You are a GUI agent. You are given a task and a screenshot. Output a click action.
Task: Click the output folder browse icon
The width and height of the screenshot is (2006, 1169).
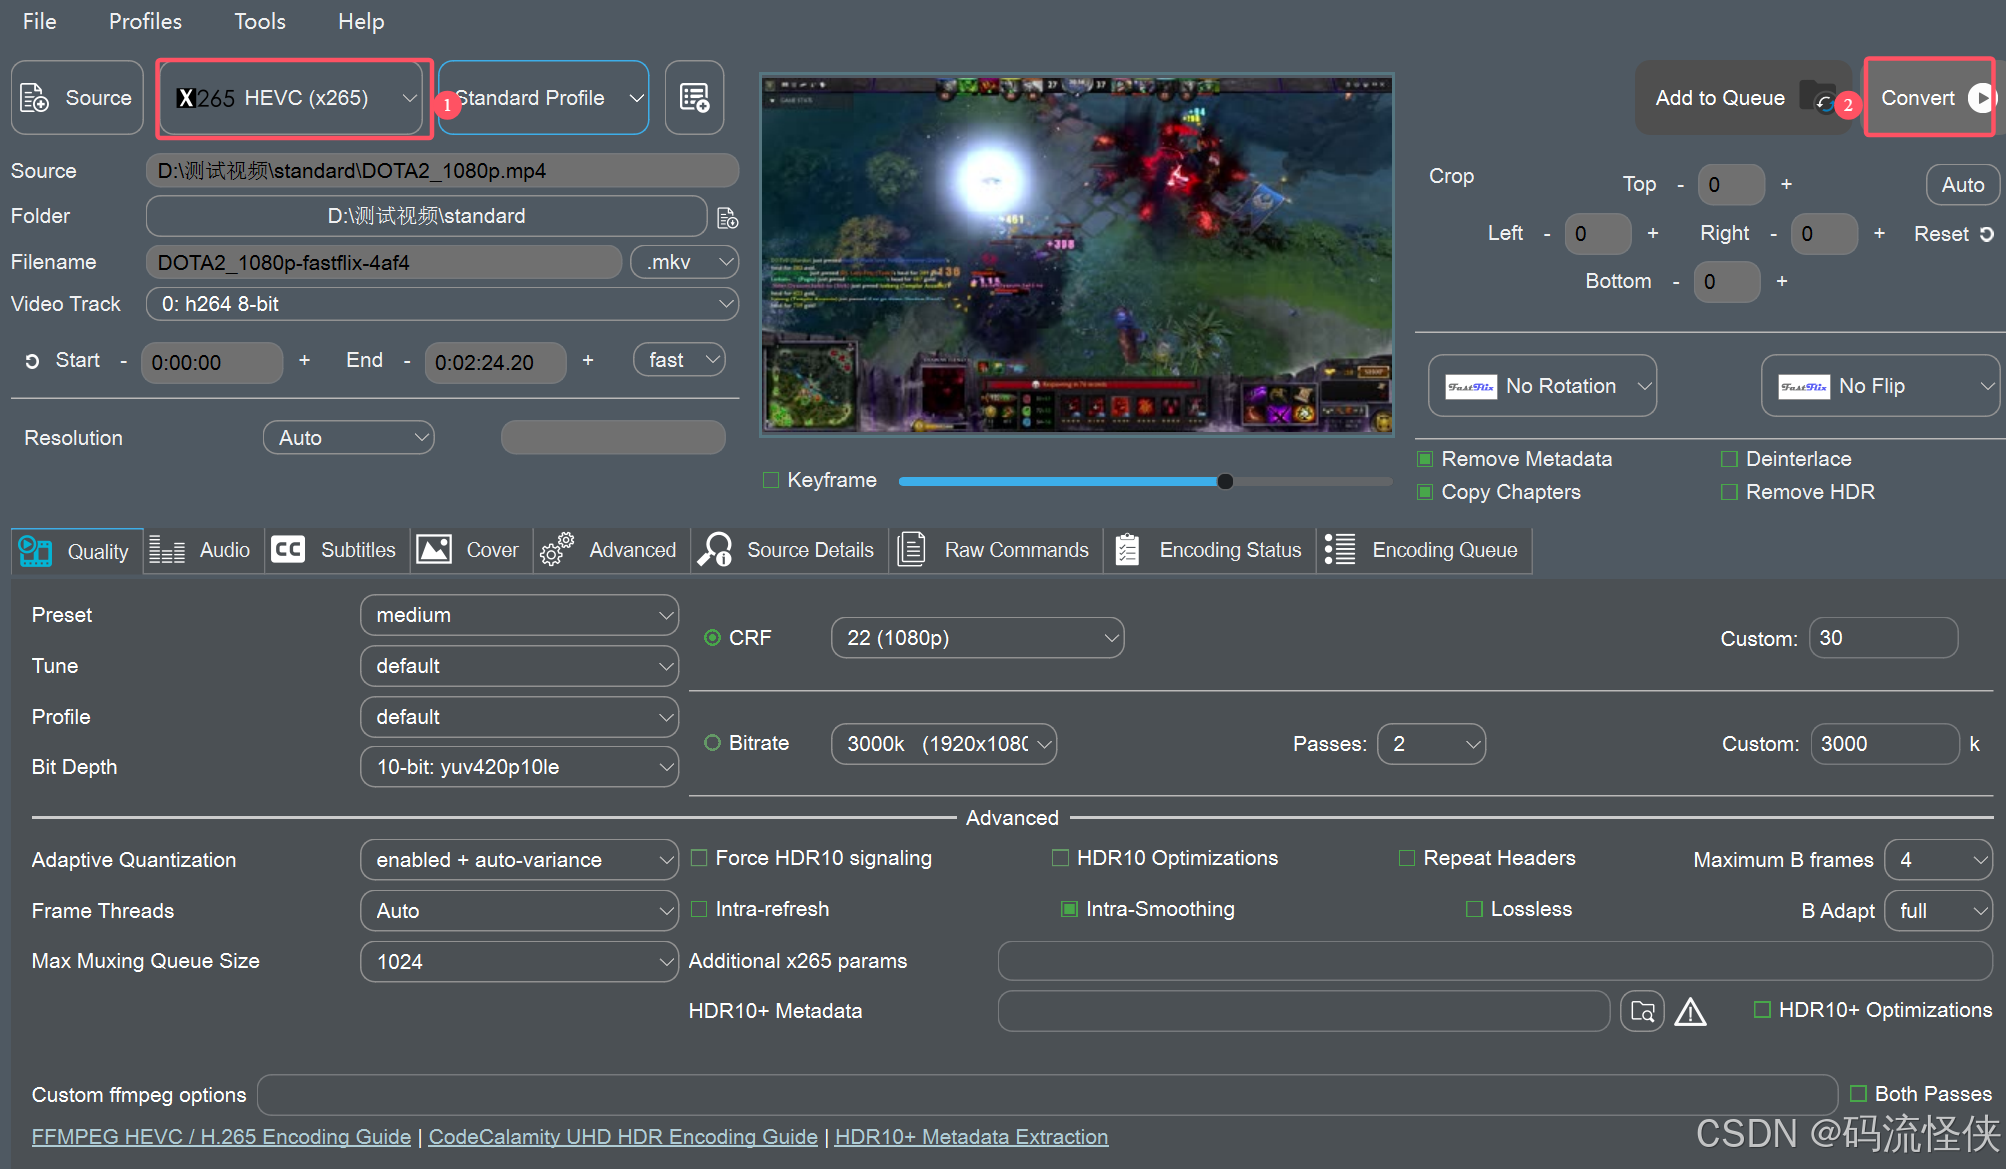tap(728, 217)
